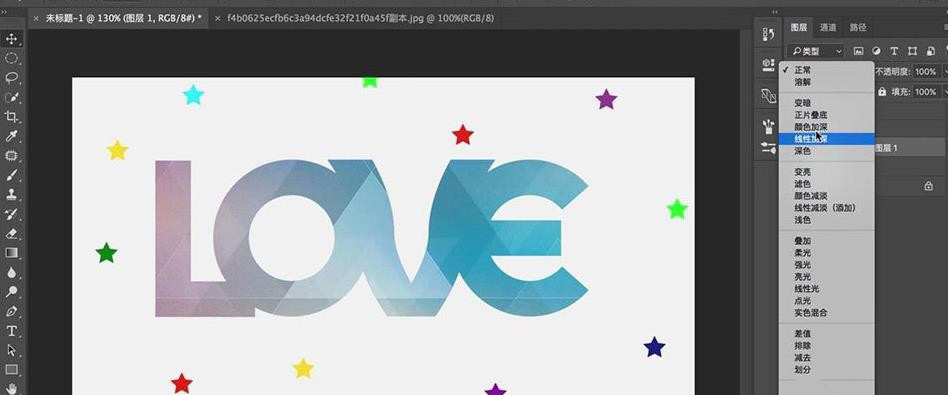Toggle the shape layer filter
948x395 pixels.
(x=913, y=51)
